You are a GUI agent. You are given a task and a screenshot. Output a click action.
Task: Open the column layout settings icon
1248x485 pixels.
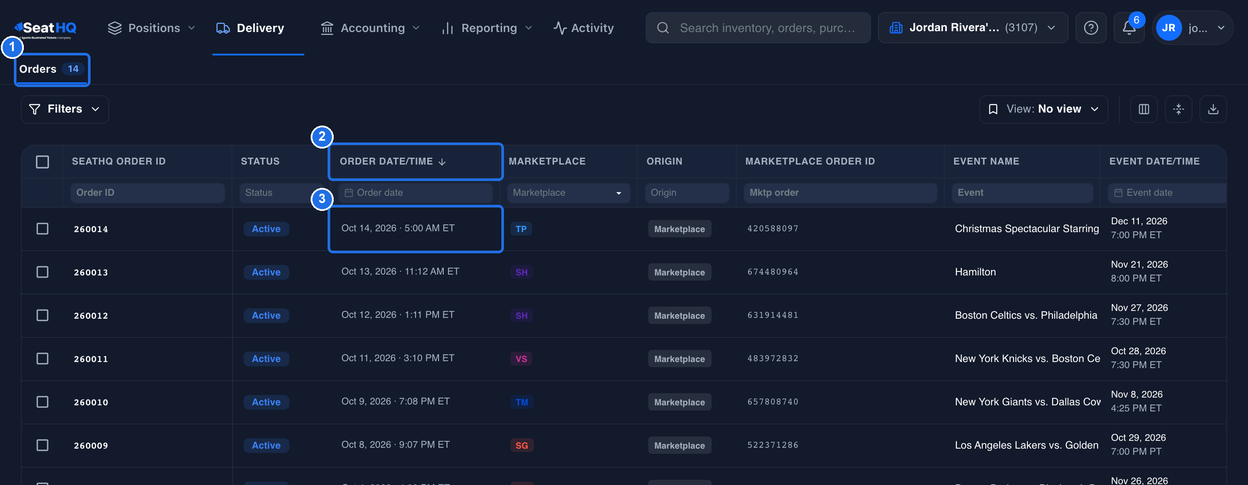[x=1144, y=109]
